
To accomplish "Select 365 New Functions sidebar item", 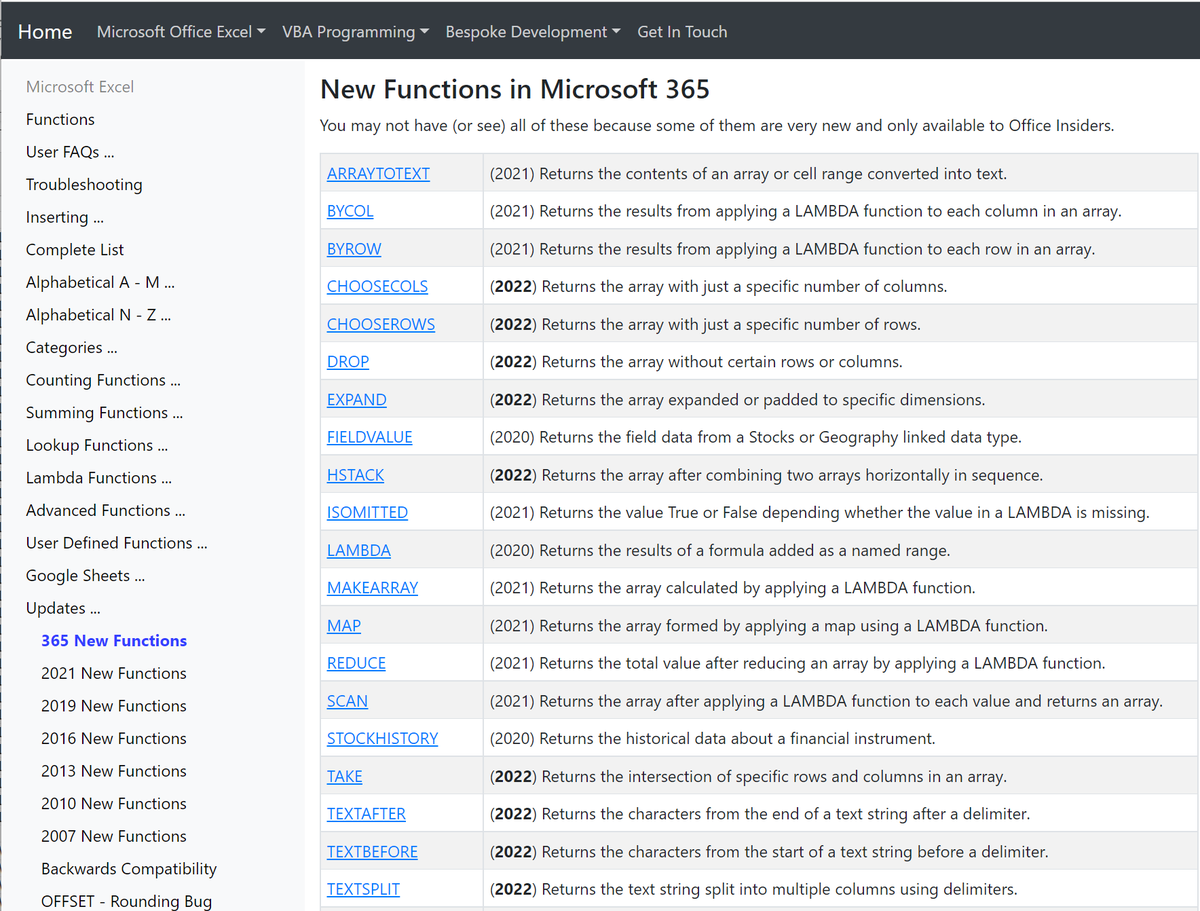I will click(x=114, y=641).
